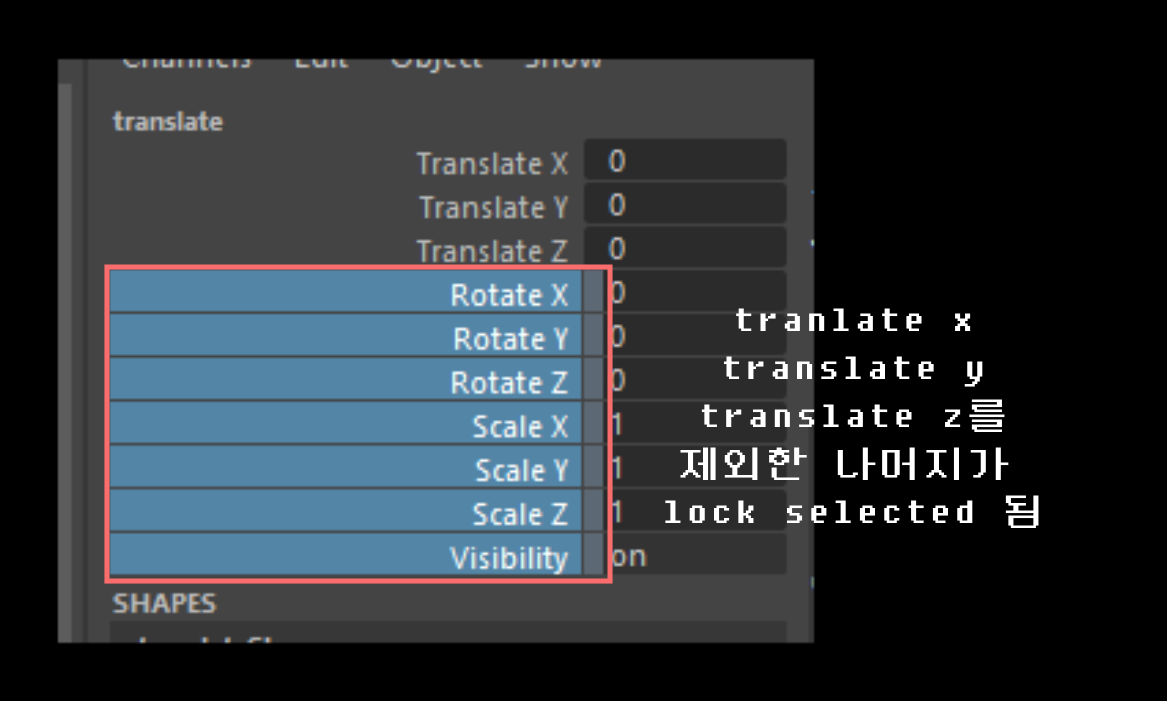This screenshot has width=1167, height=701.
Task: Click the Translate Z value field
Action: tap(685, 247)
